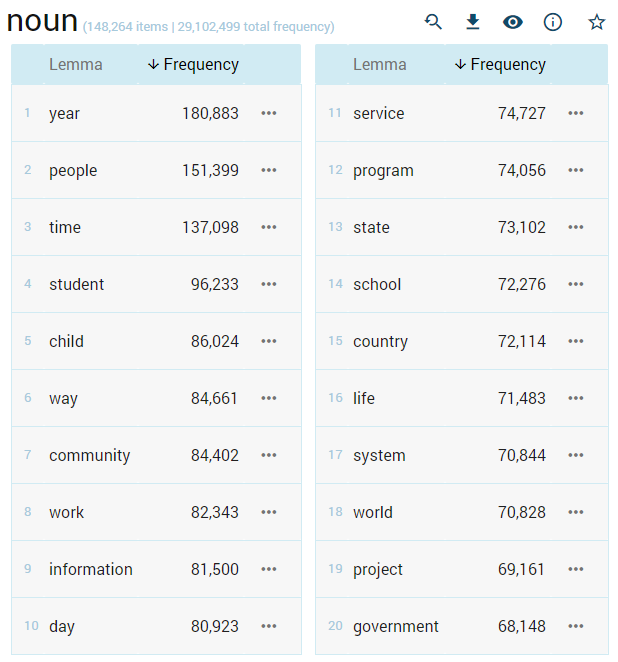Click ellipsis icon beside 'school'

pos(576,285)
